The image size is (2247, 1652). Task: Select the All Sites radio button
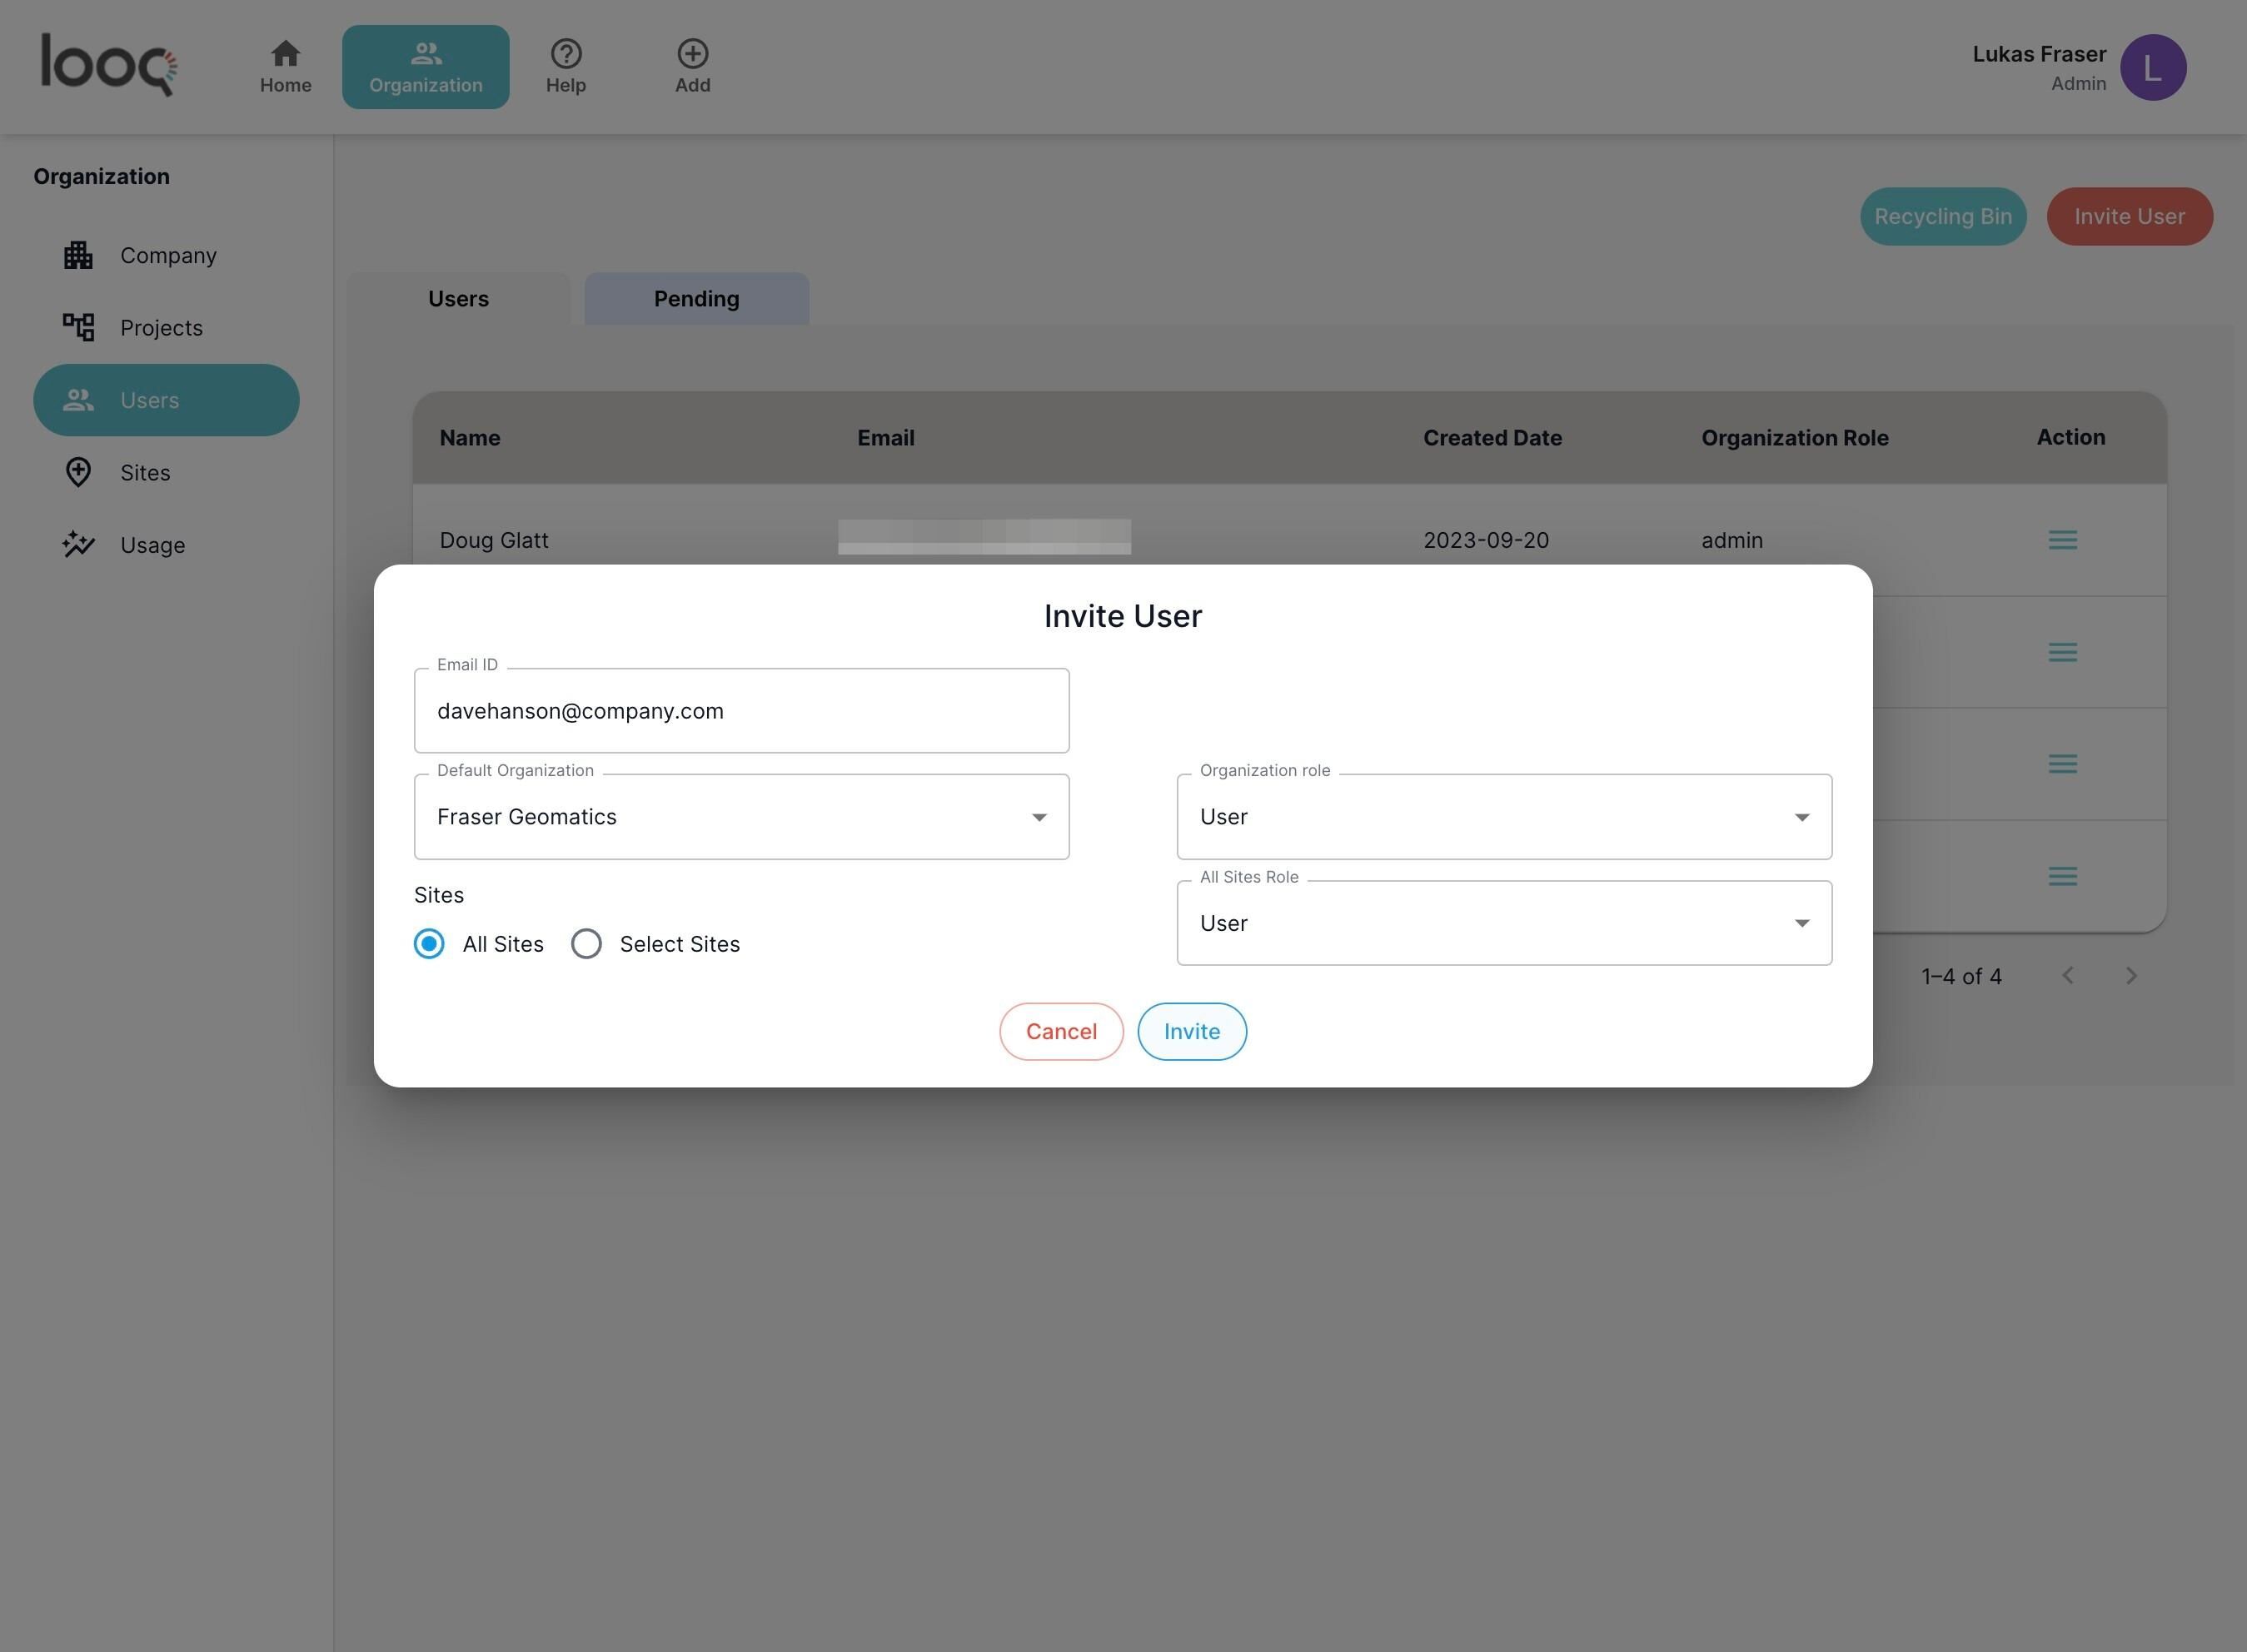[x=429, y=944]
